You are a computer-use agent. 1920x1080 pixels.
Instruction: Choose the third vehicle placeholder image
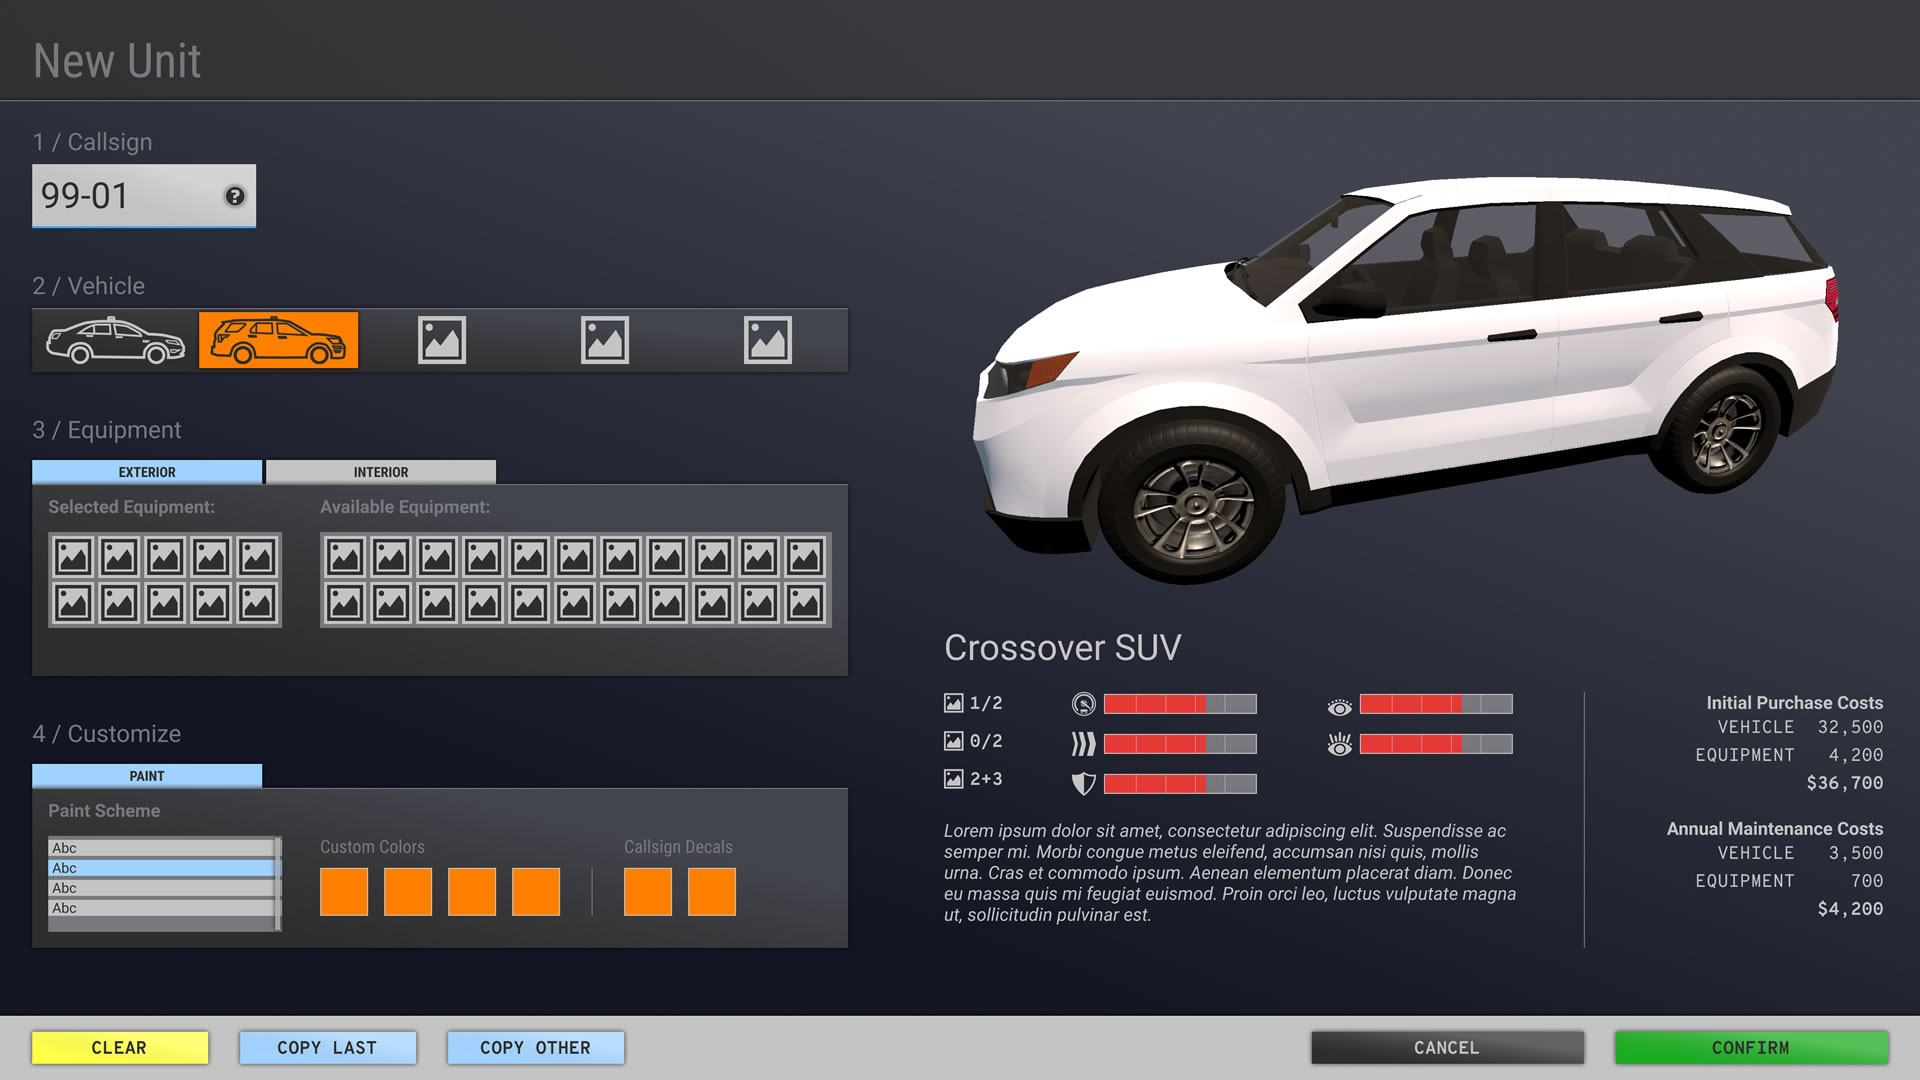point(441,341)
